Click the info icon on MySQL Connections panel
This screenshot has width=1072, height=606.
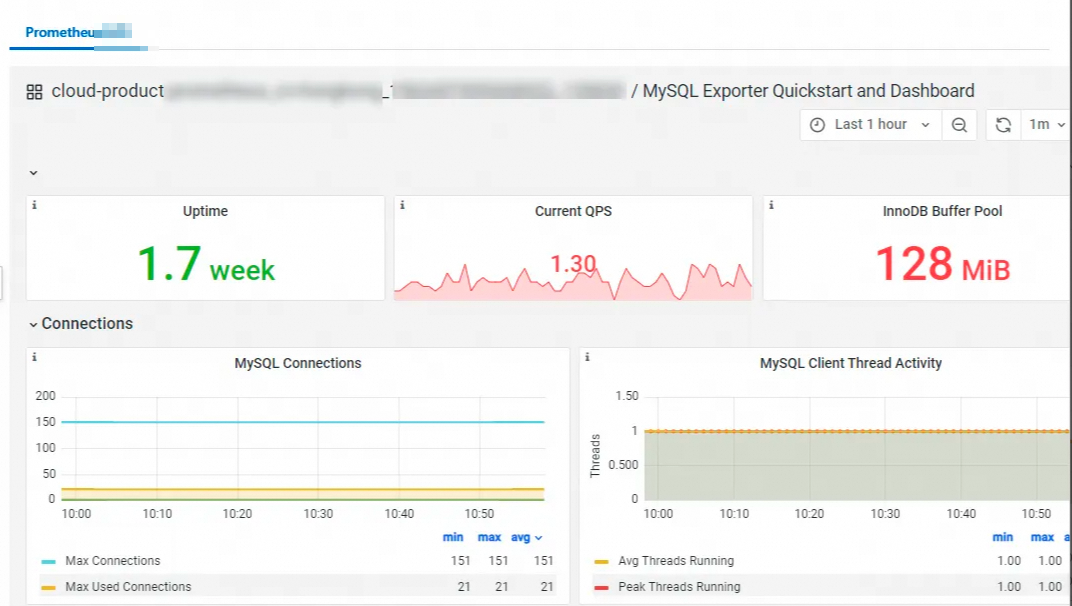click(34, 356)
